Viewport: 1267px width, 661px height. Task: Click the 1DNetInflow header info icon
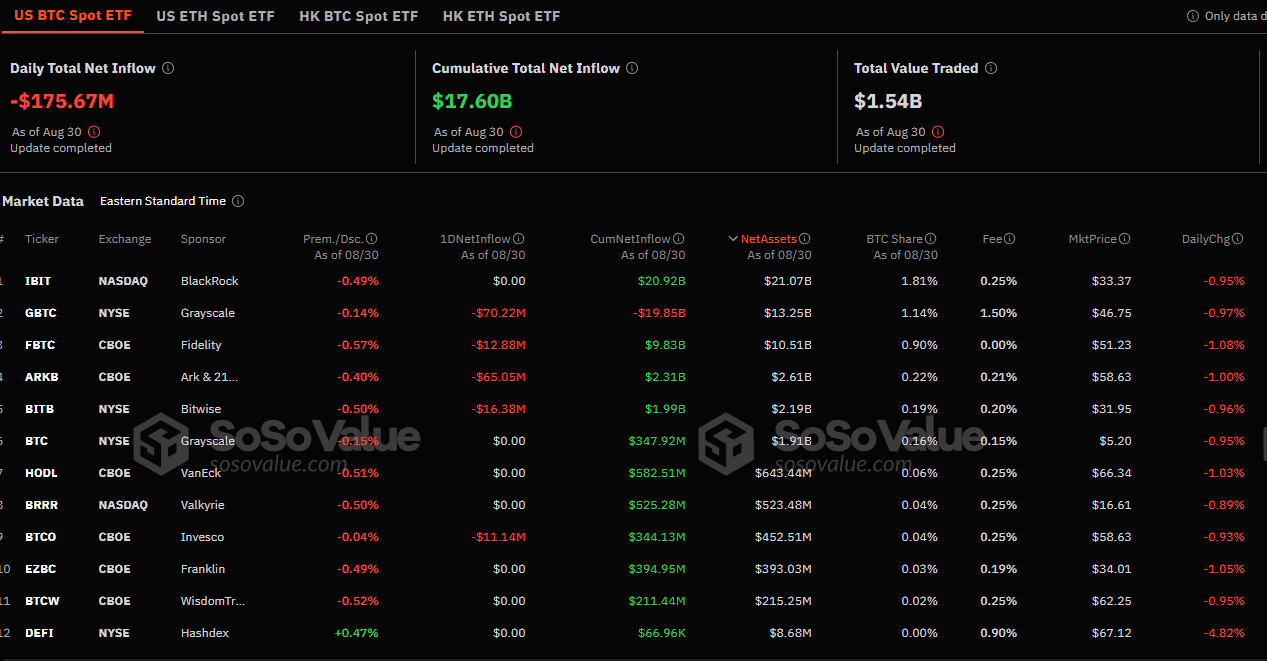click(x=519, y=238)
